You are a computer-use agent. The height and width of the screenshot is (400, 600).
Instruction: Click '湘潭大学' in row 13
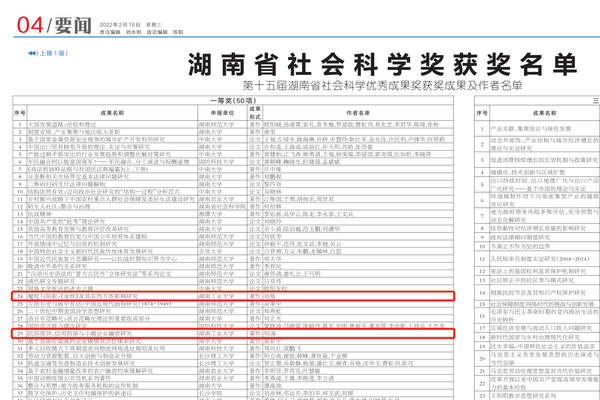click(210, 214)
